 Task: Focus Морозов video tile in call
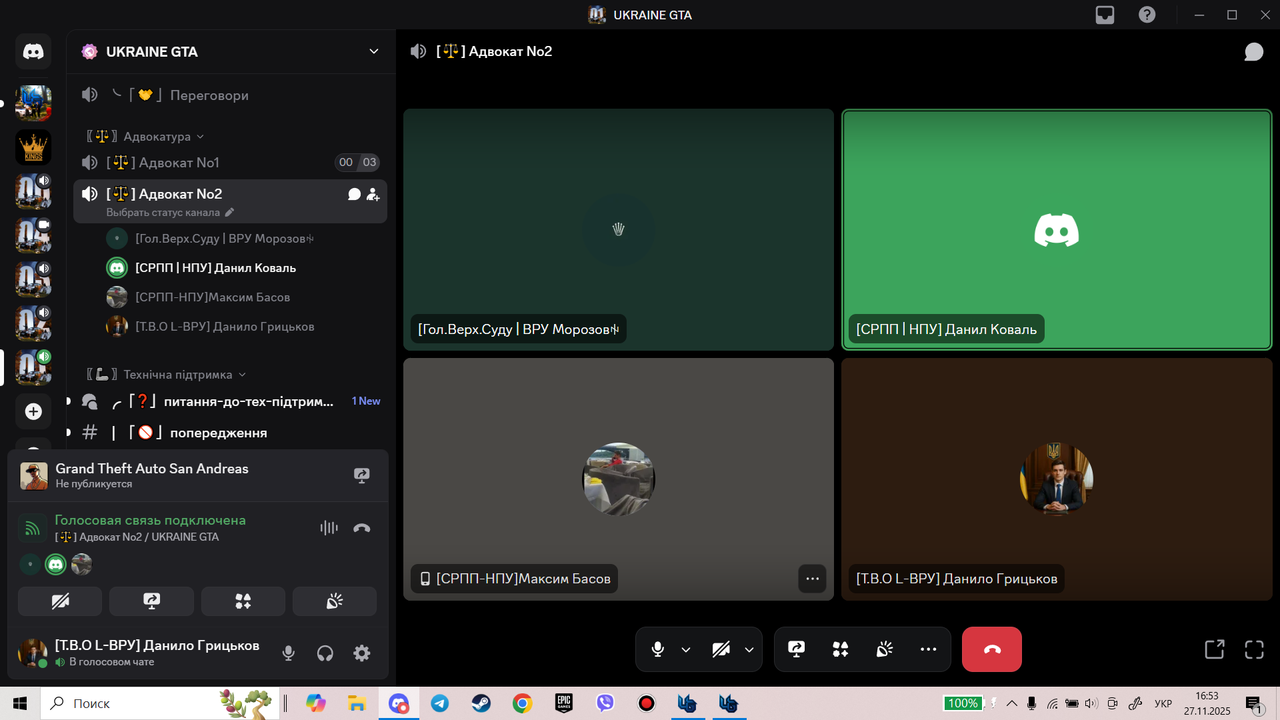point(618,229)
